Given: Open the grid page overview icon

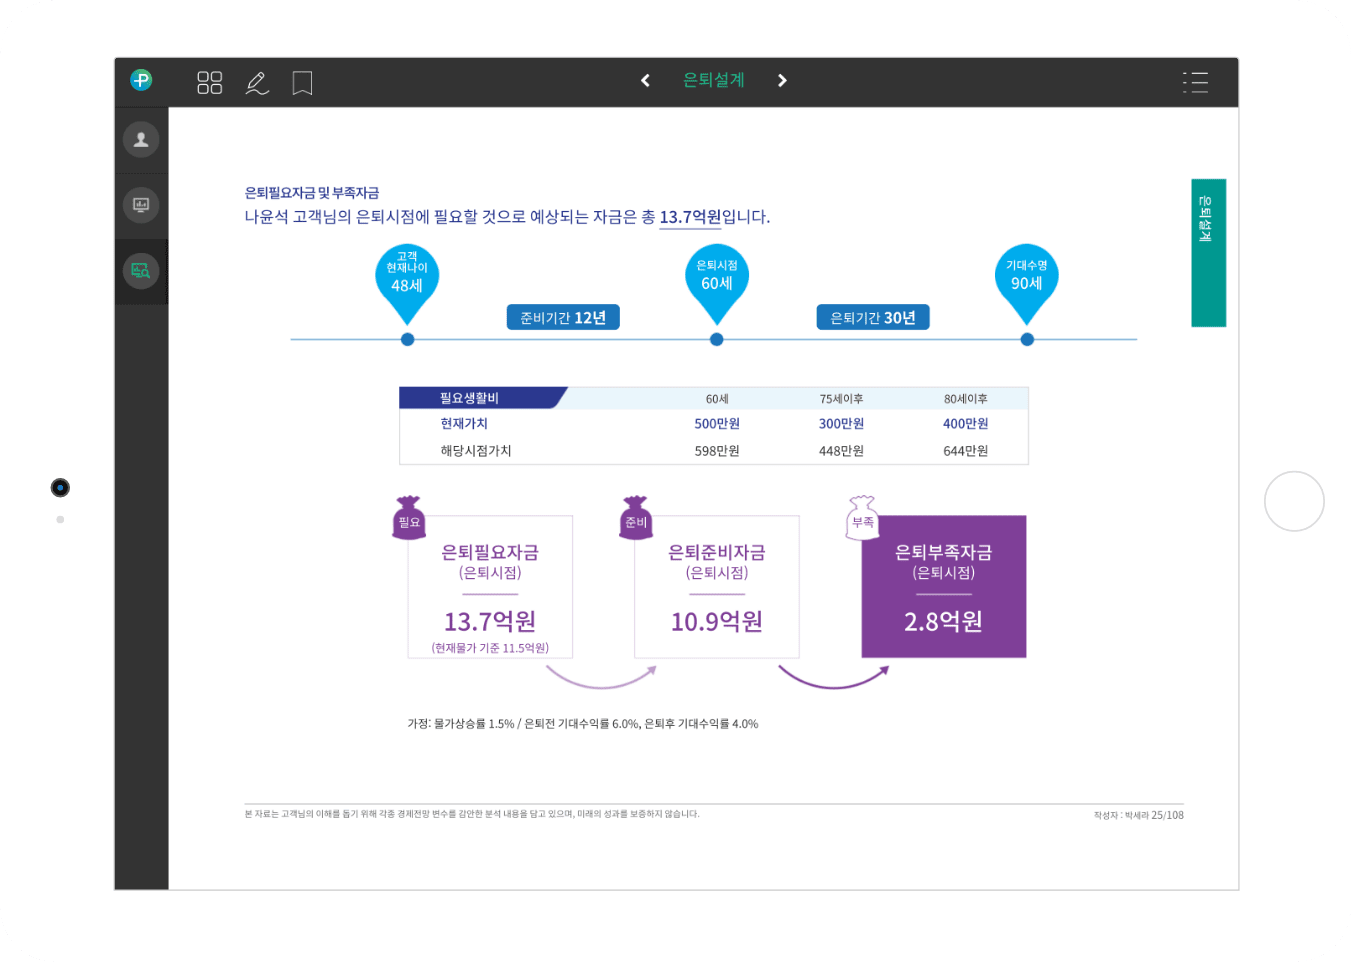Looking at the screenshot, I should tap(209, 82).
